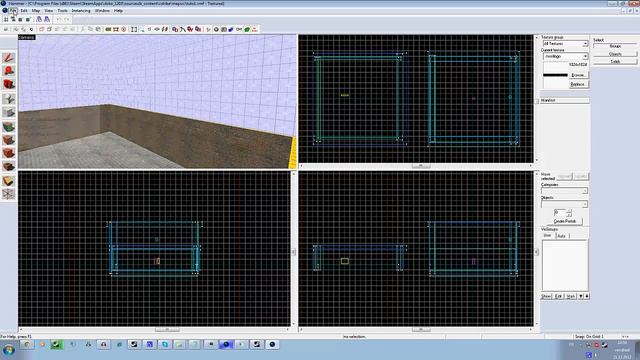Open the View menu

pyautogui.click(x=49, y=11)
